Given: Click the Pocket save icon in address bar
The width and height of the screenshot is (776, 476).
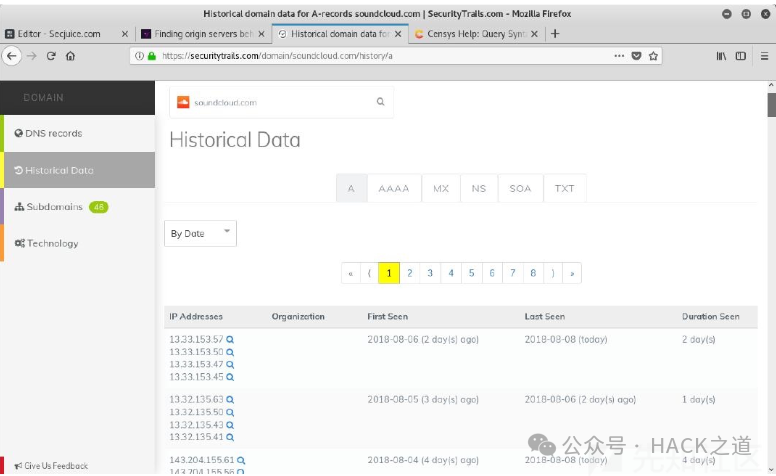Looking at the screenshot, I should 636,56.
